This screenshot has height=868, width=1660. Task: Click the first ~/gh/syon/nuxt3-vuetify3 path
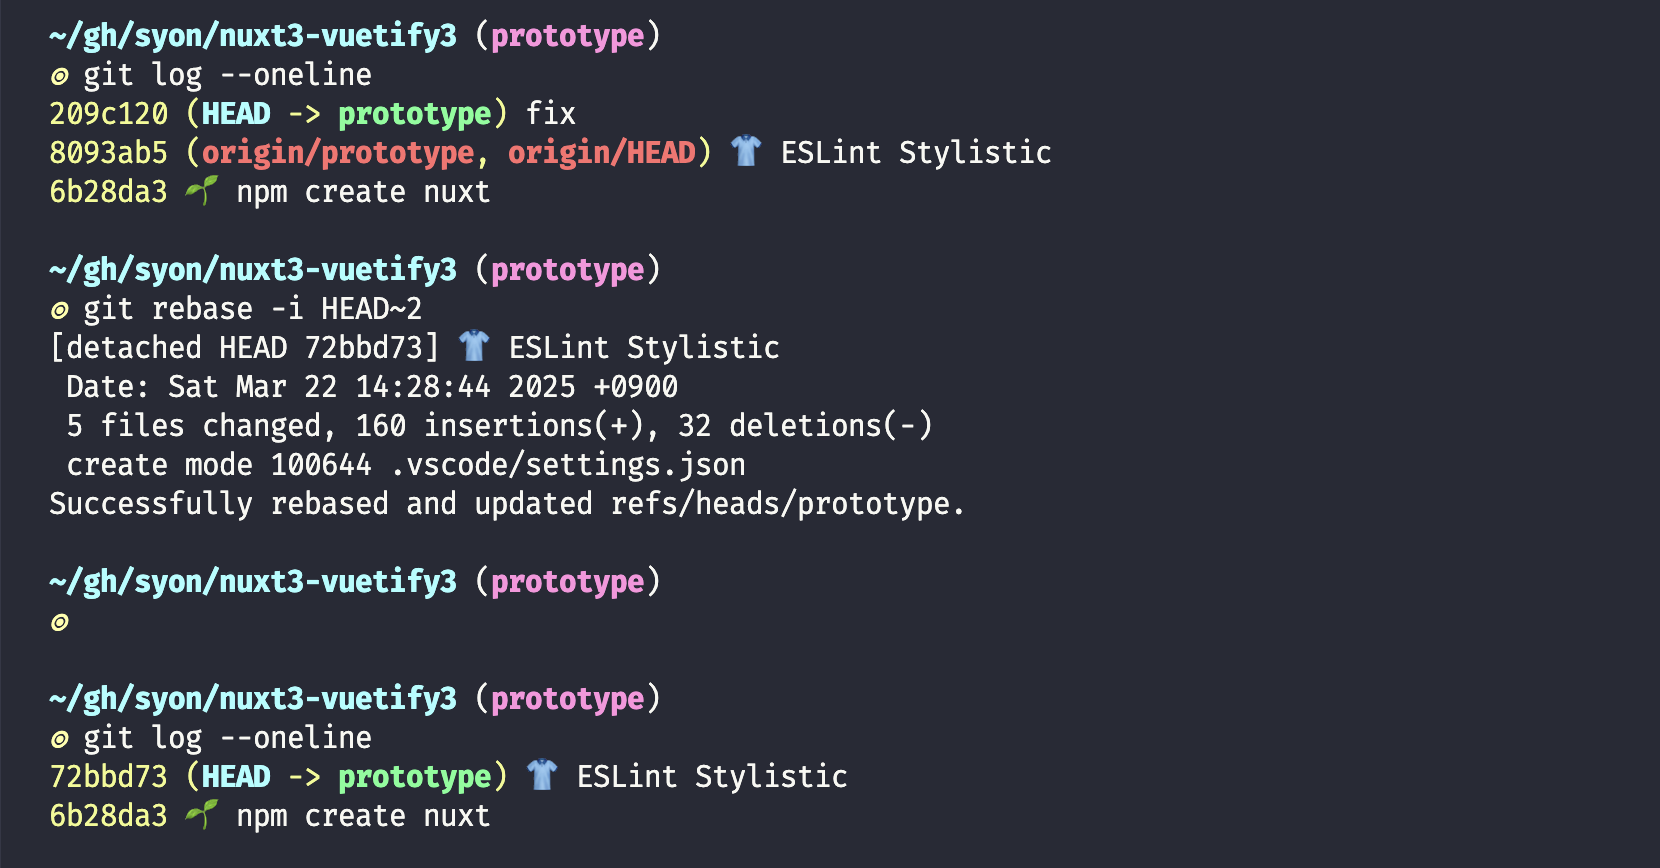point(253,35)
